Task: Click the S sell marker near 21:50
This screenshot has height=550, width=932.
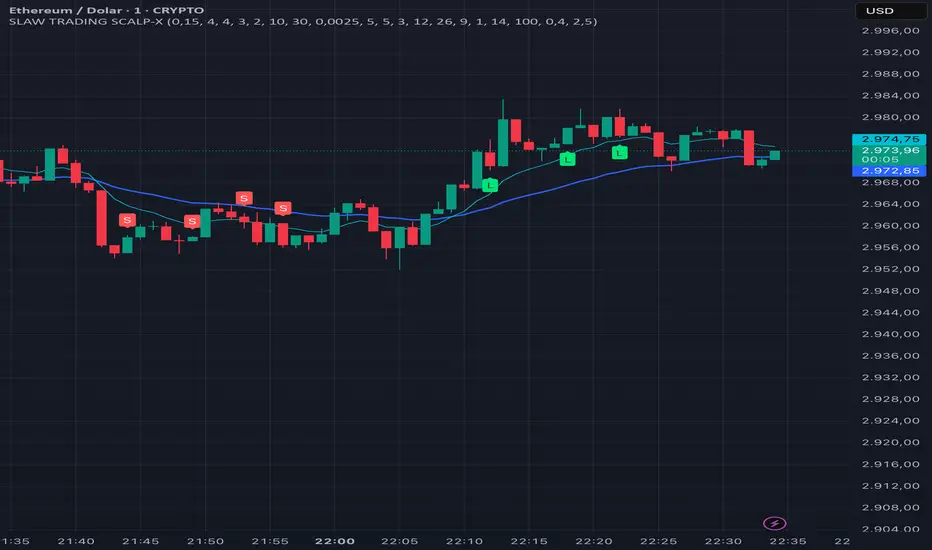Action: pos(191,222)
